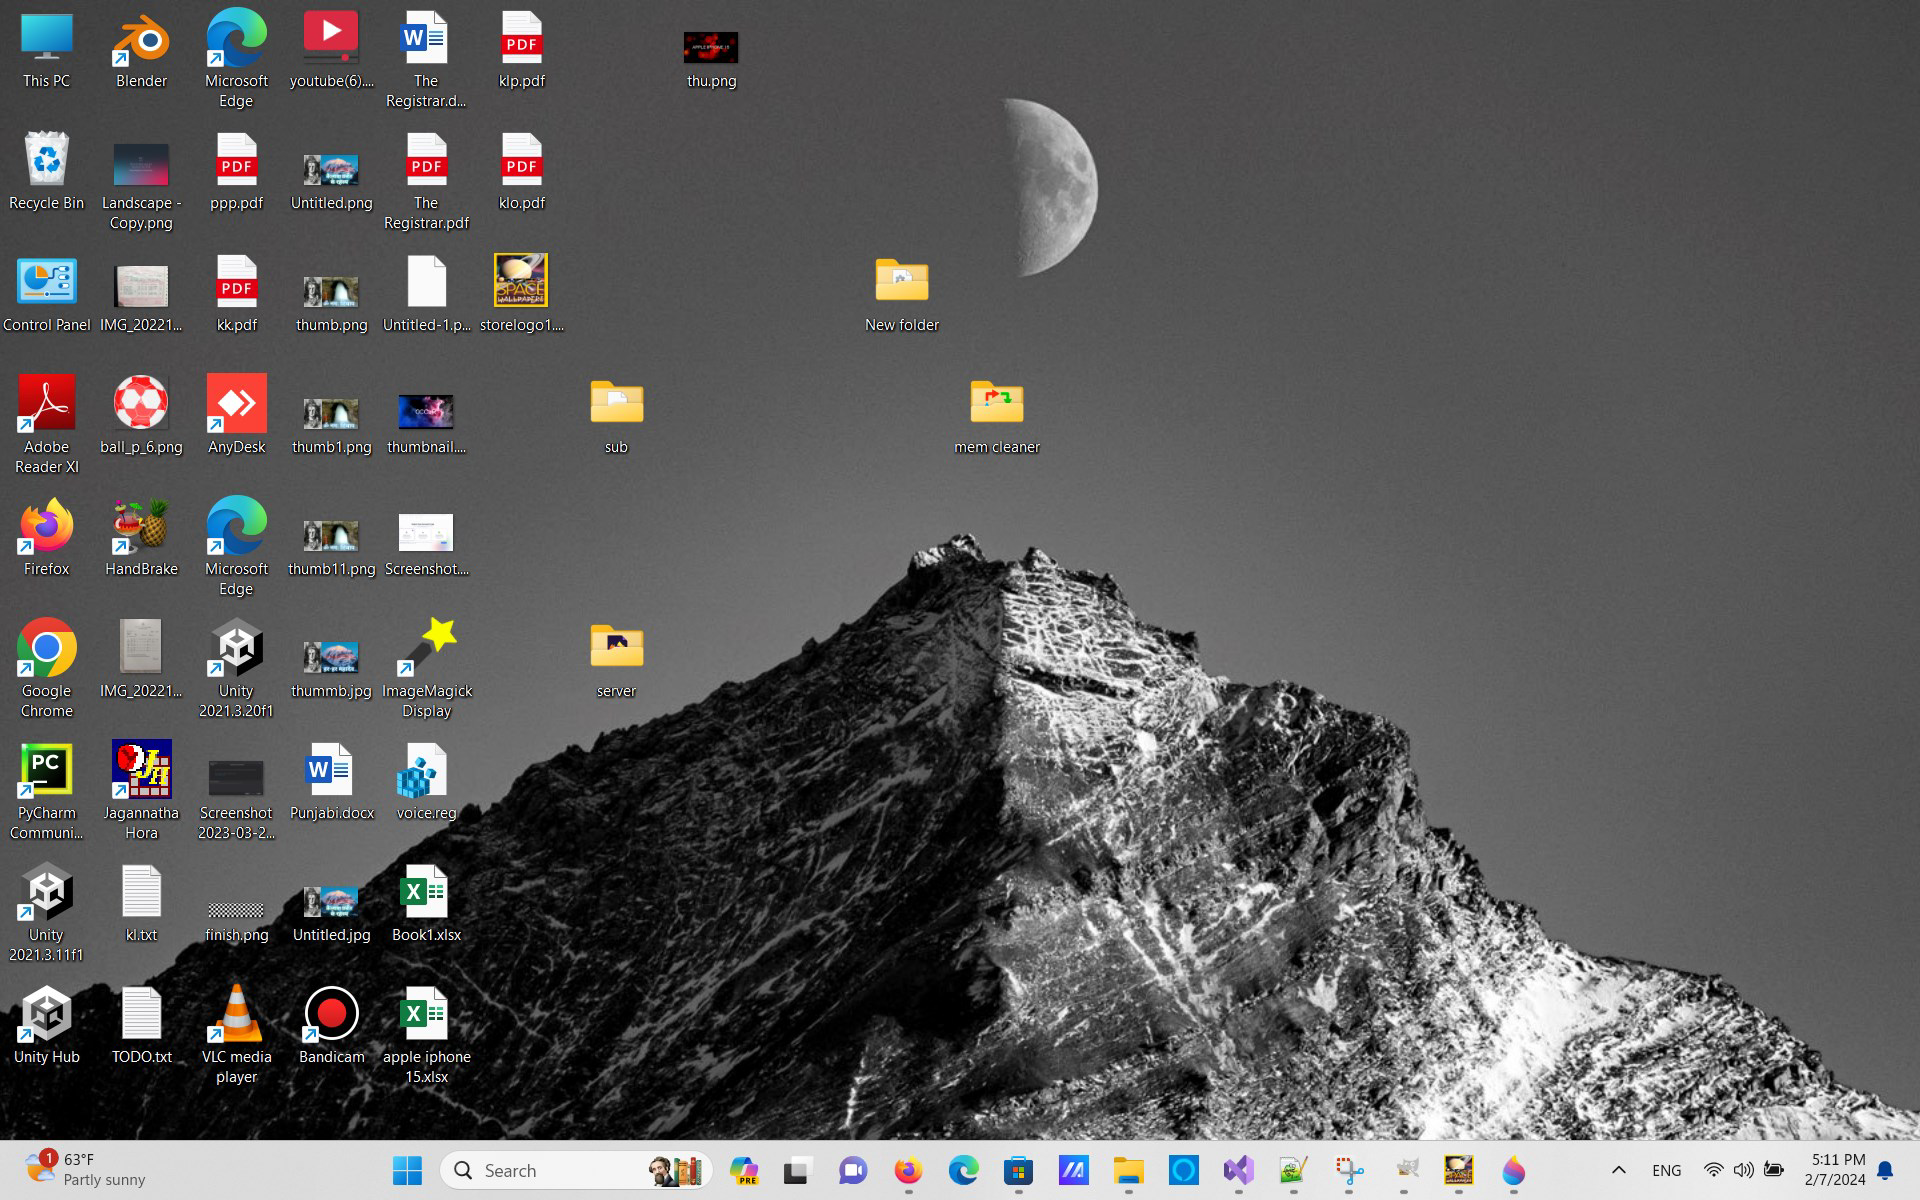Select the thu.png image thumbnail

pos(711,59)
